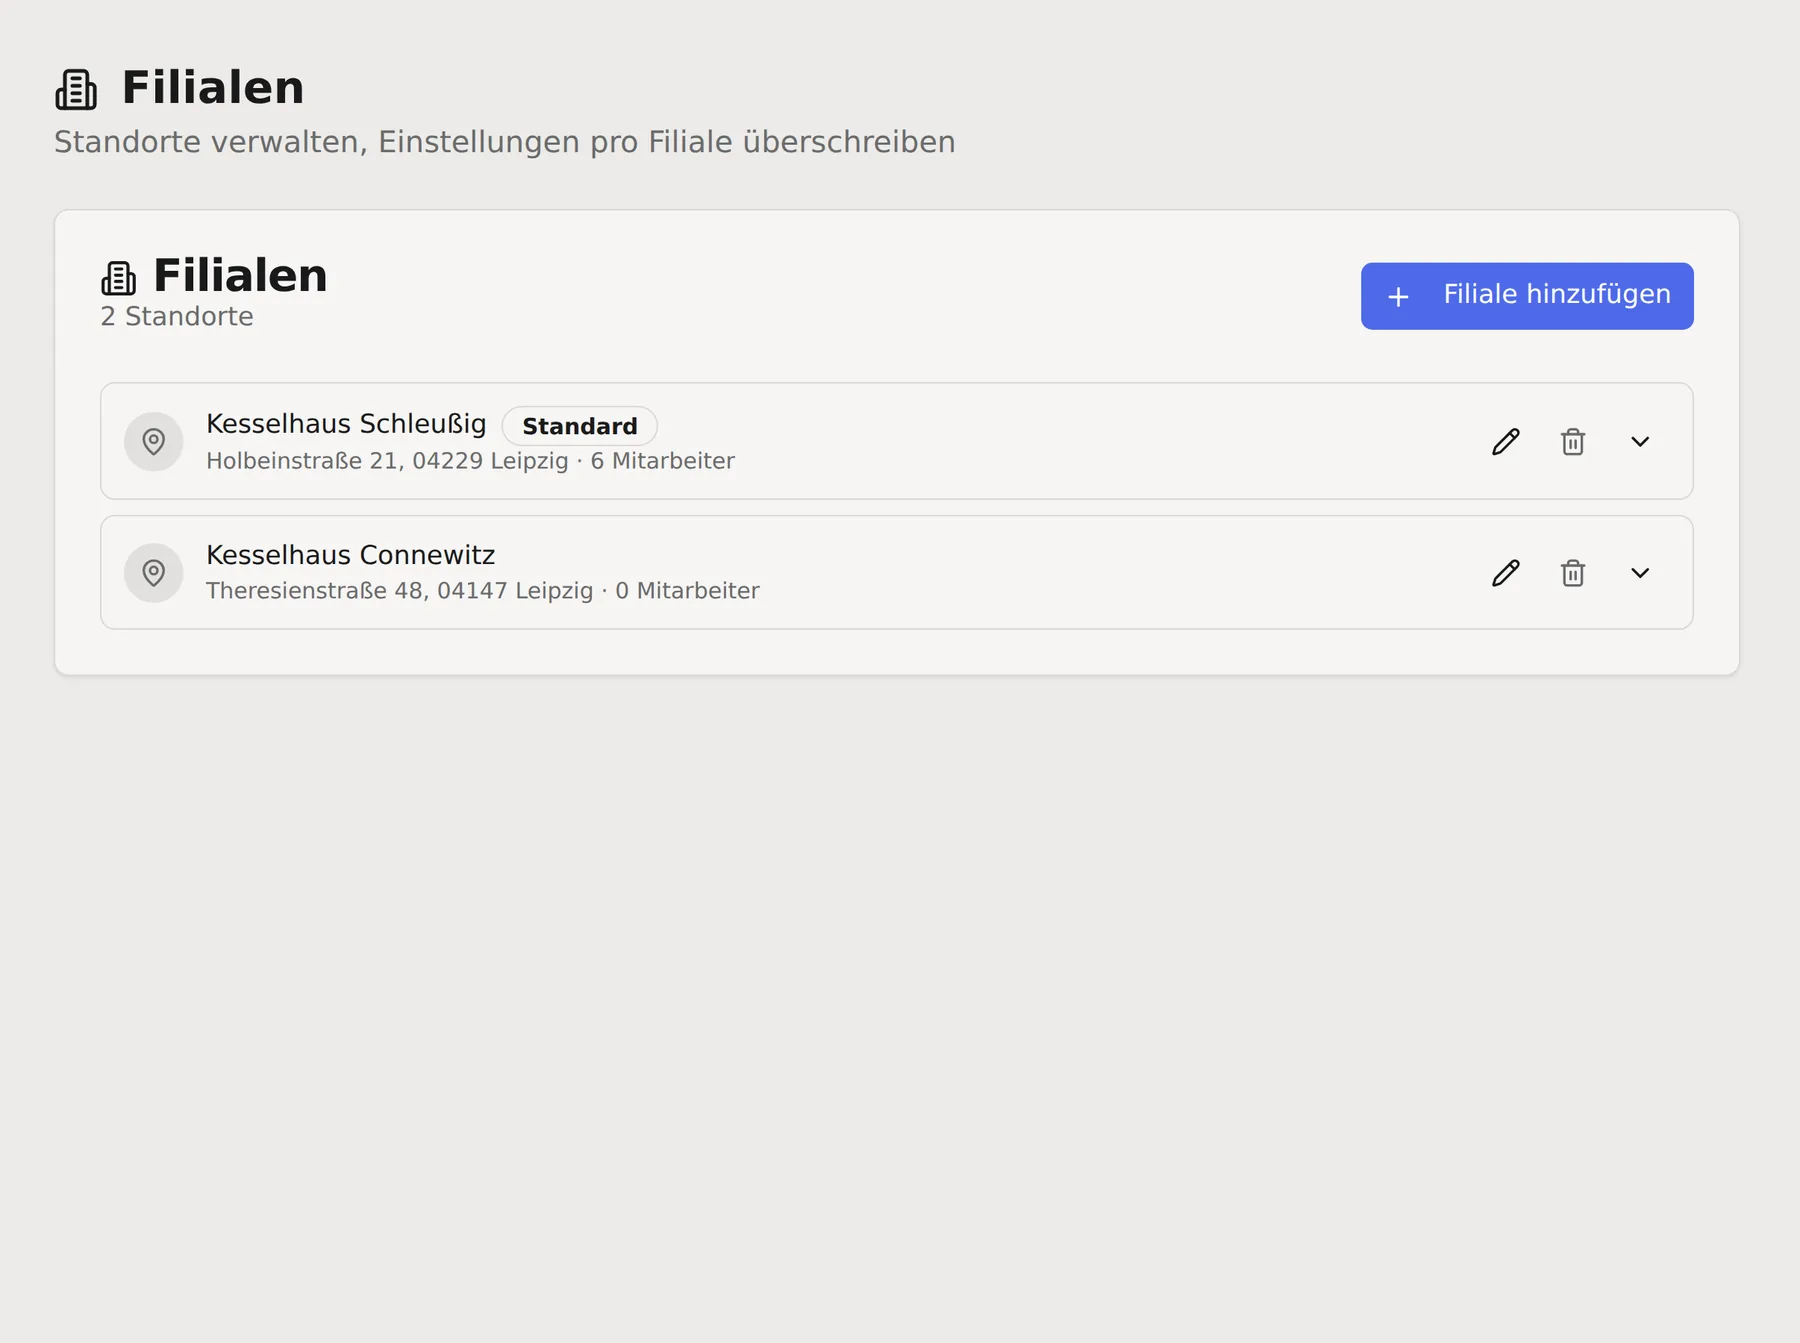Click the subtitle 'Standorte verwalten, Einstellungen pro Filiale überschreiben'
The image size is (1800, 1343).
[x=505, y=143]
